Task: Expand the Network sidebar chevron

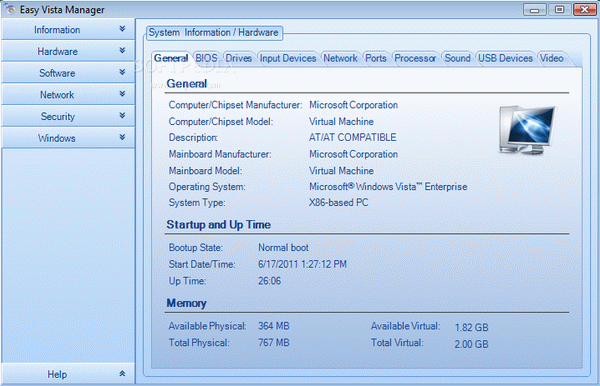Action: (x=122, y=94)
